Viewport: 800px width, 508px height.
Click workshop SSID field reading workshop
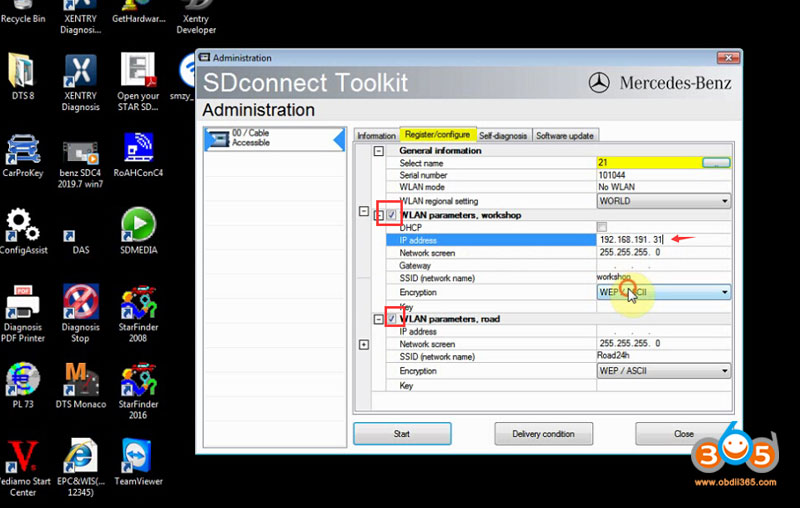pyautogui.click(x=663, y=278)
